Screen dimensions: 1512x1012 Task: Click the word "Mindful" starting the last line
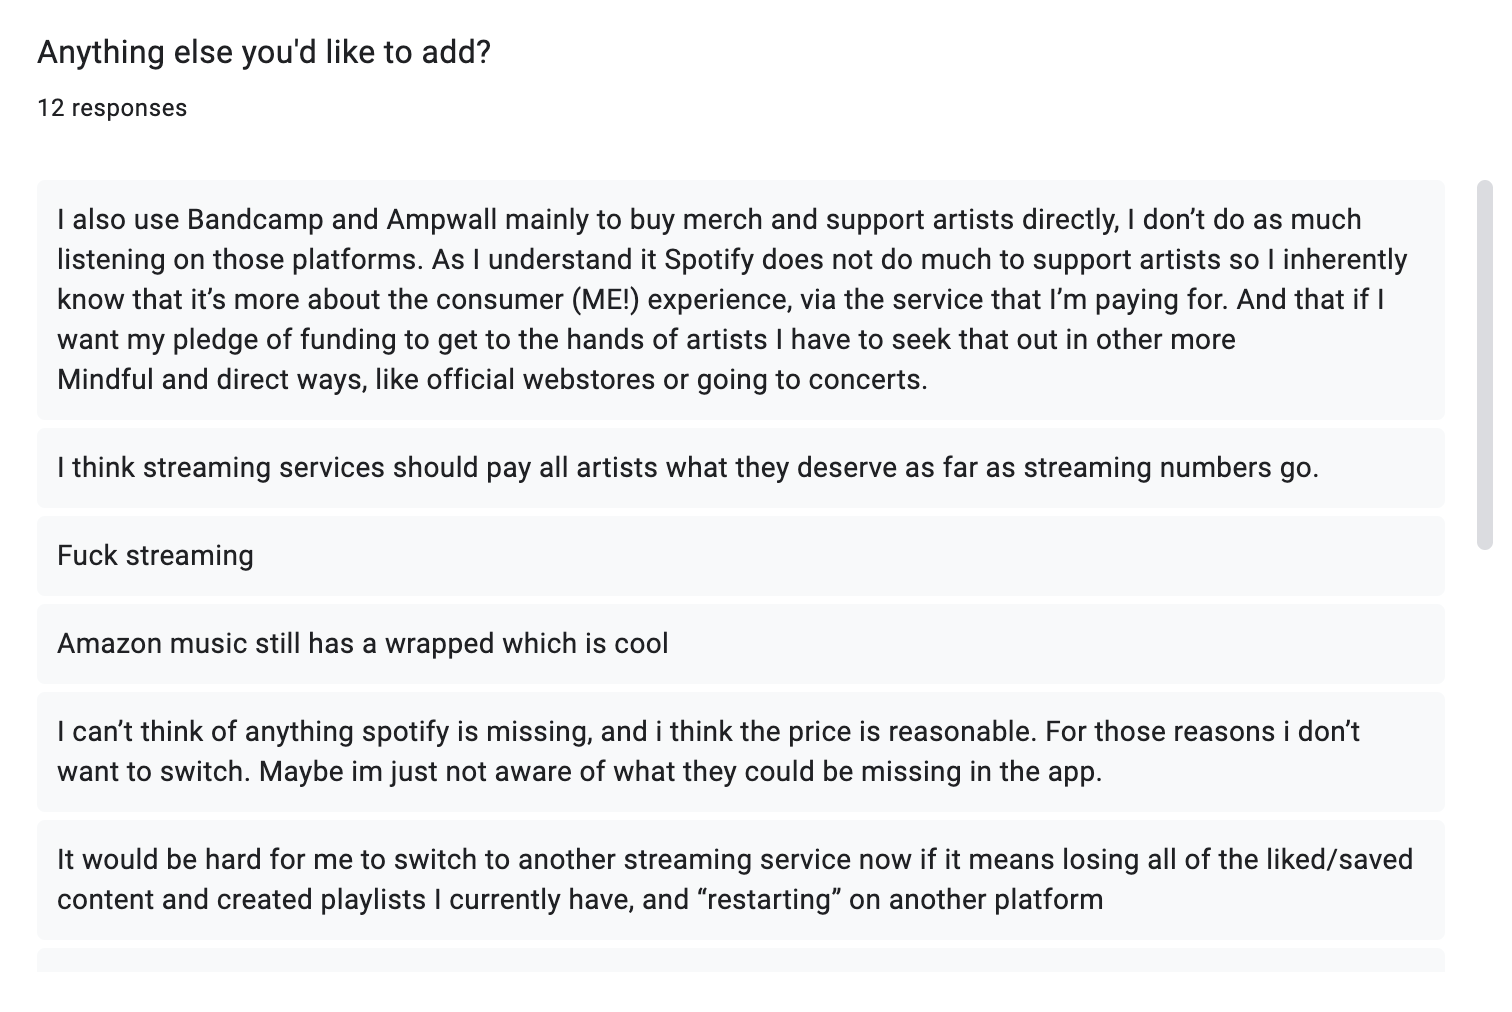pyautogui.click(x=105, y=380)
